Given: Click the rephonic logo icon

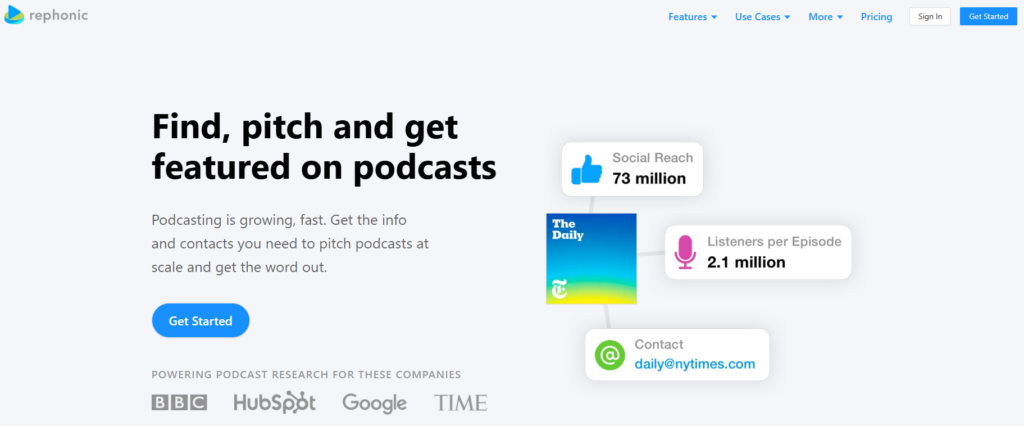Looking at the screenshot, I should (14, 16).
